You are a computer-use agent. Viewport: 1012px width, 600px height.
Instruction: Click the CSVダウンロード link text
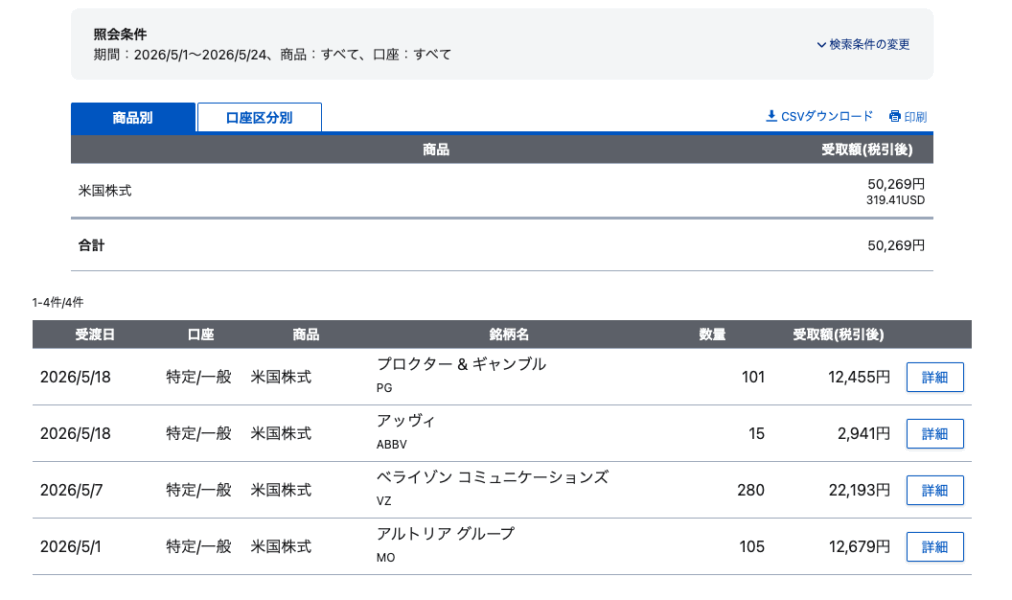[x=827, y=116]
